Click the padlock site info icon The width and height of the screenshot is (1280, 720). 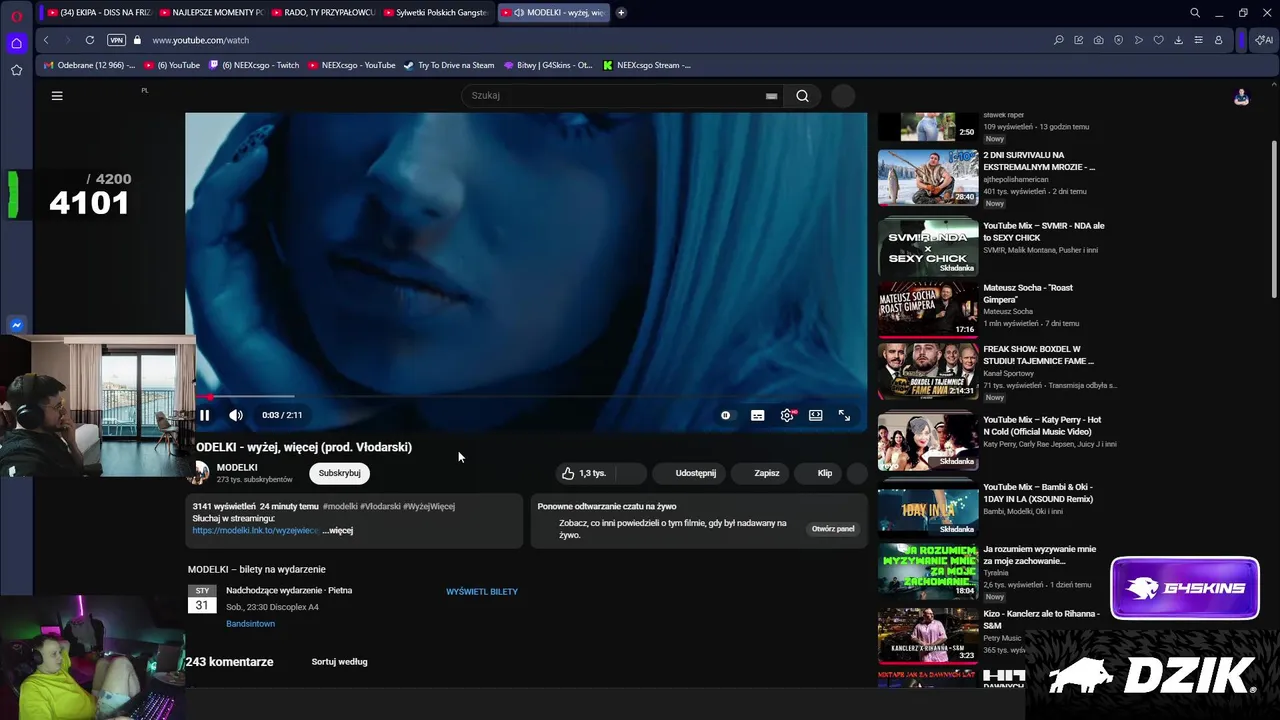pos(138,40)
